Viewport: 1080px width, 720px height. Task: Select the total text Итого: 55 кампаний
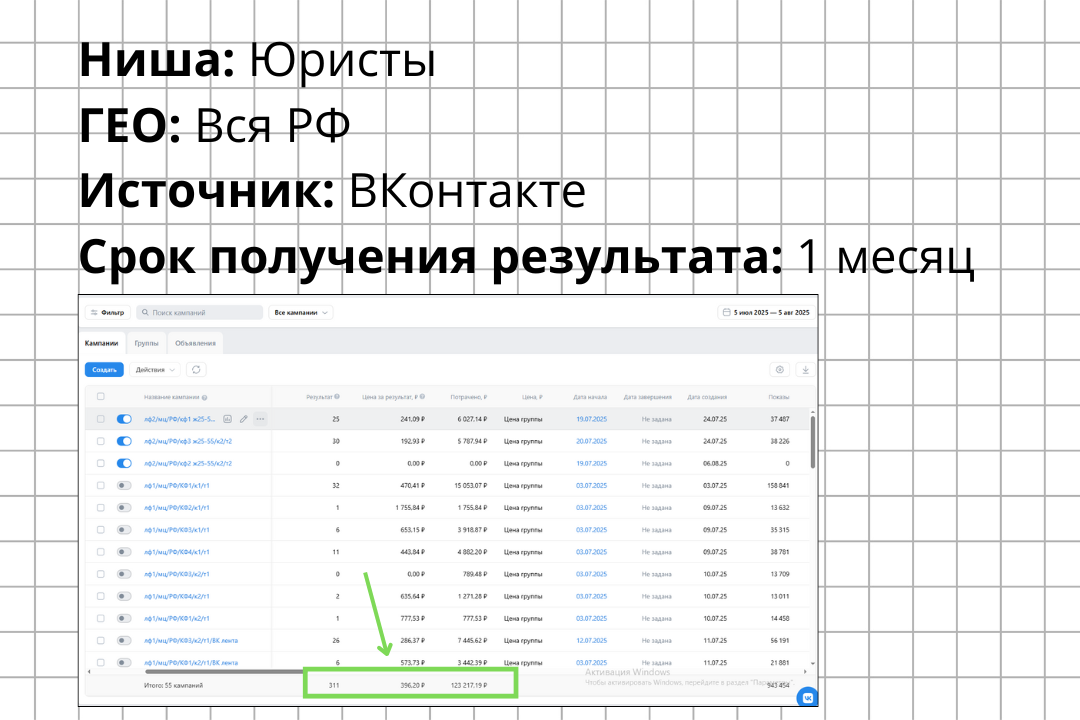pyautogui.click(x=174, y=686)
